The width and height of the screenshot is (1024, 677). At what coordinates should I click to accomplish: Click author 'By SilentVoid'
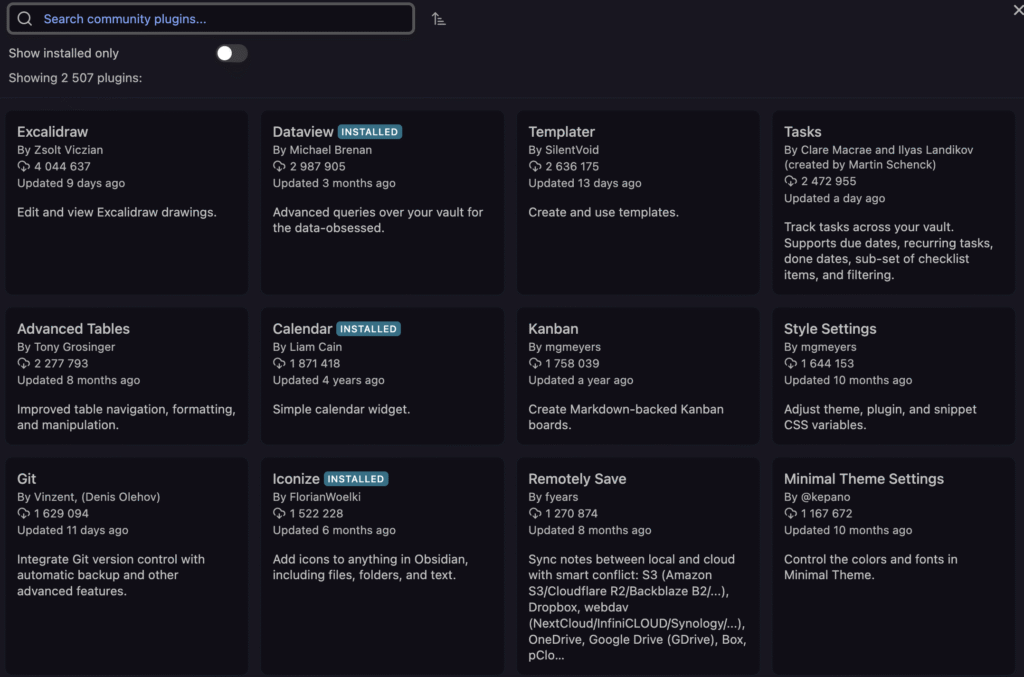pyautogui.click(x=564, y=150)
